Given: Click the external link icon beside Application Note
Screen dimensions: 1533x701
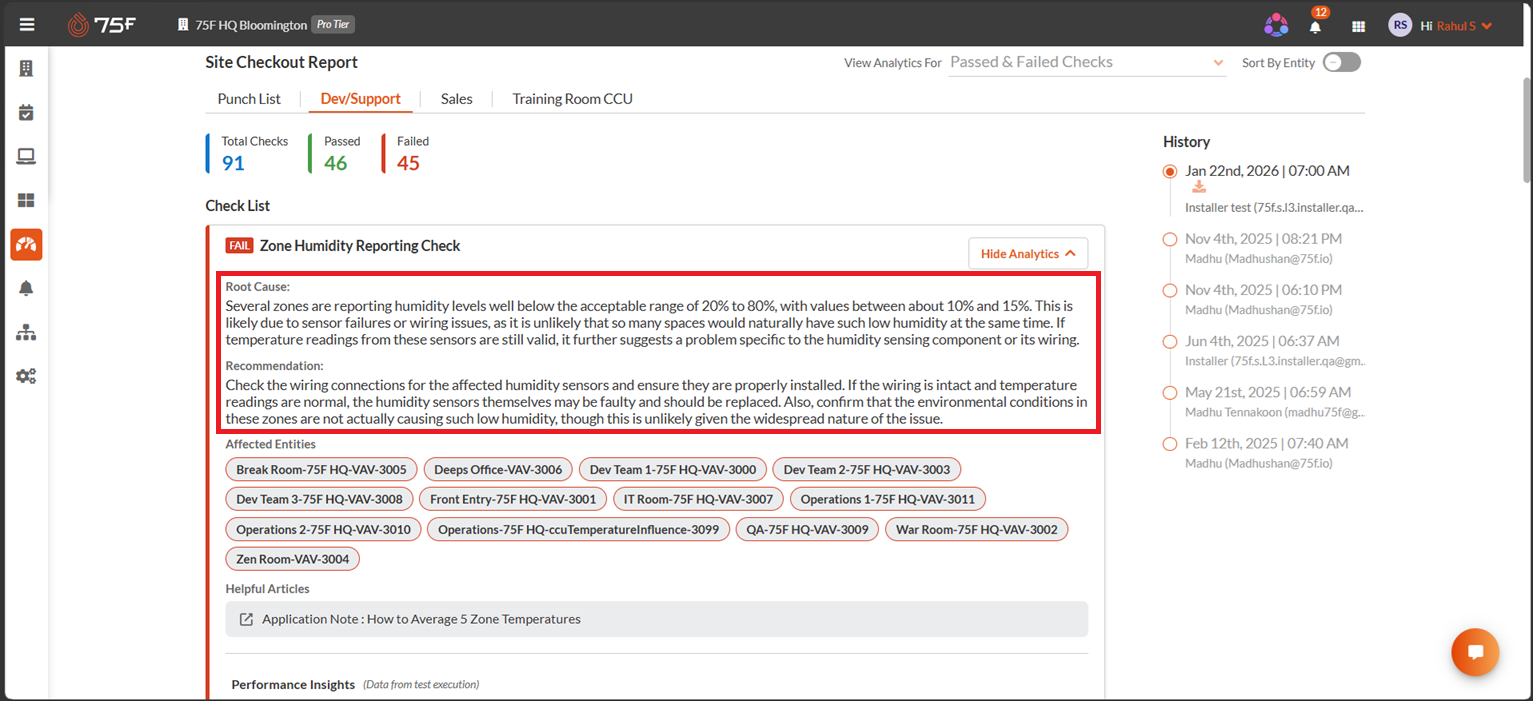Looking at the screenshot, I should click(246, 619).
